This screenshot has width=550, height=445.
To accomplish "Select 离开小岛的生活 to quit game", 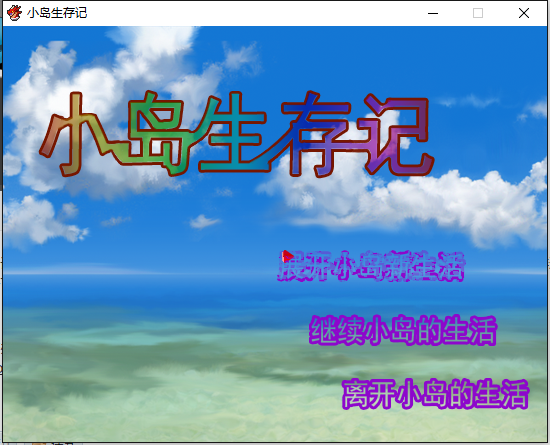I will (x=435, y=394).
